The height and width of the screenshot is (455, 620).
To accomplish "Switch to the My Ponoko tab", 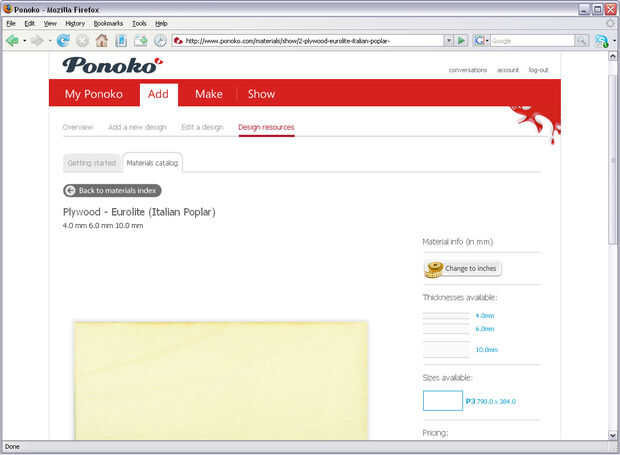I will tap(94, 94).
